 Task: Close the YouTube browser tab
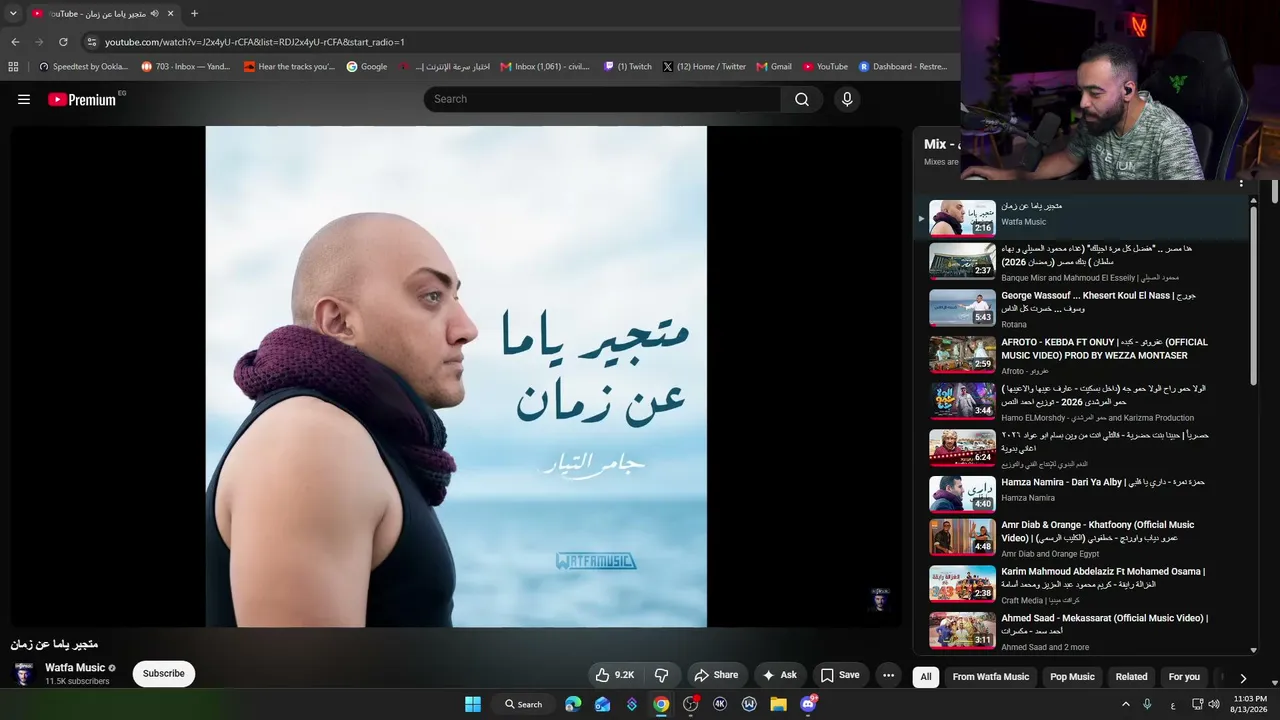pos(171,14)
